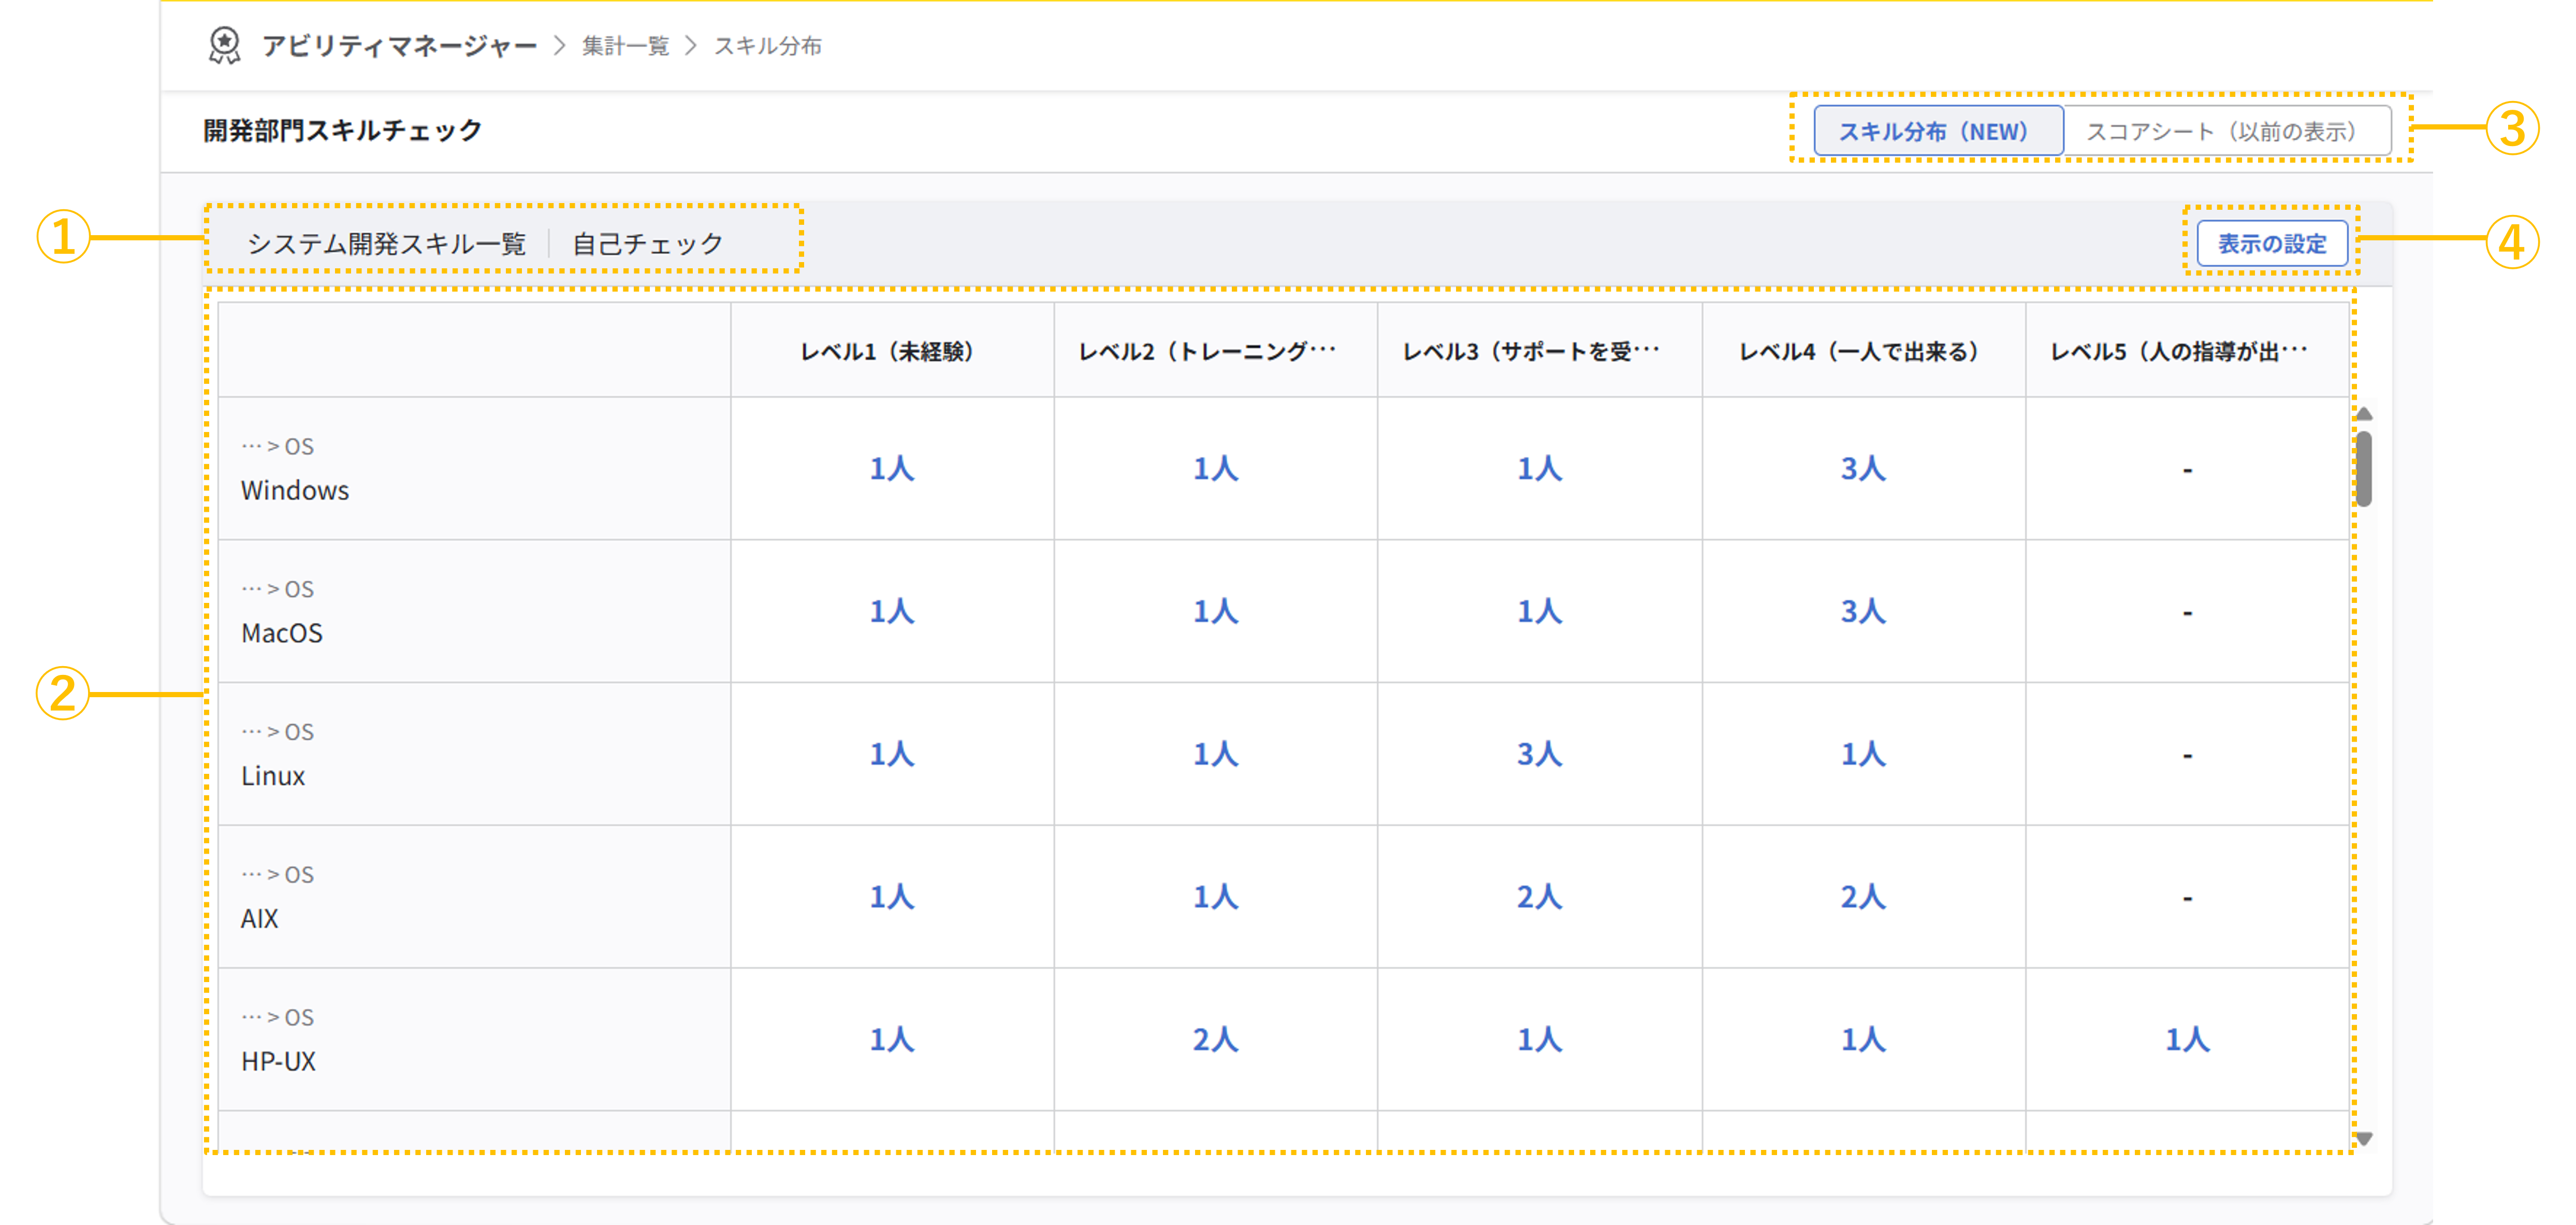The width and height of the screenshot is (2576, 1225).
Task: Open Linux level 3 count 3人
Action: pos(1539,754)
